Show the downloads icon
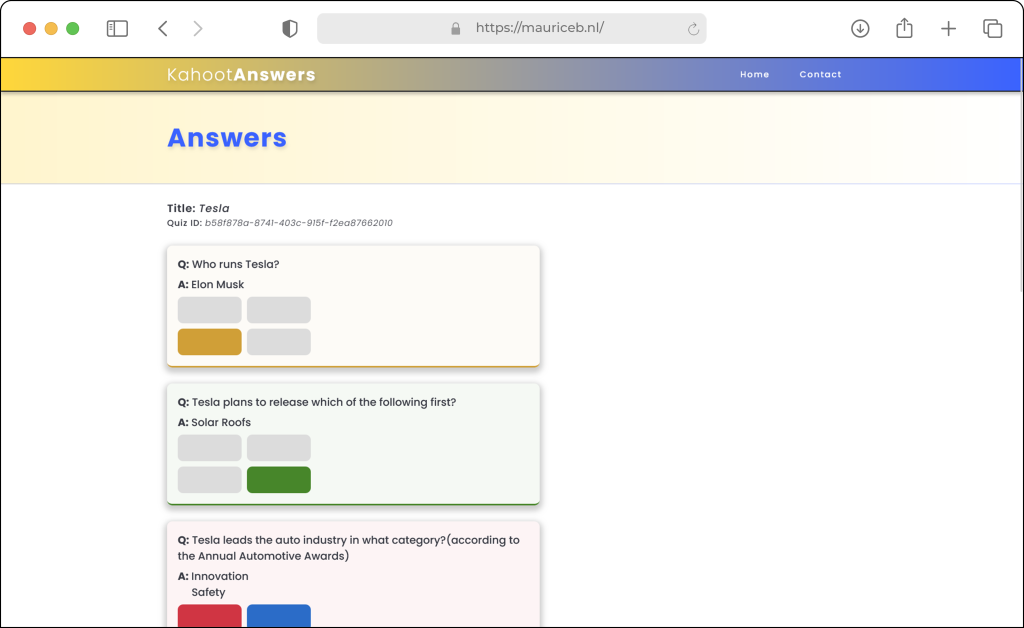 point(860,29)
